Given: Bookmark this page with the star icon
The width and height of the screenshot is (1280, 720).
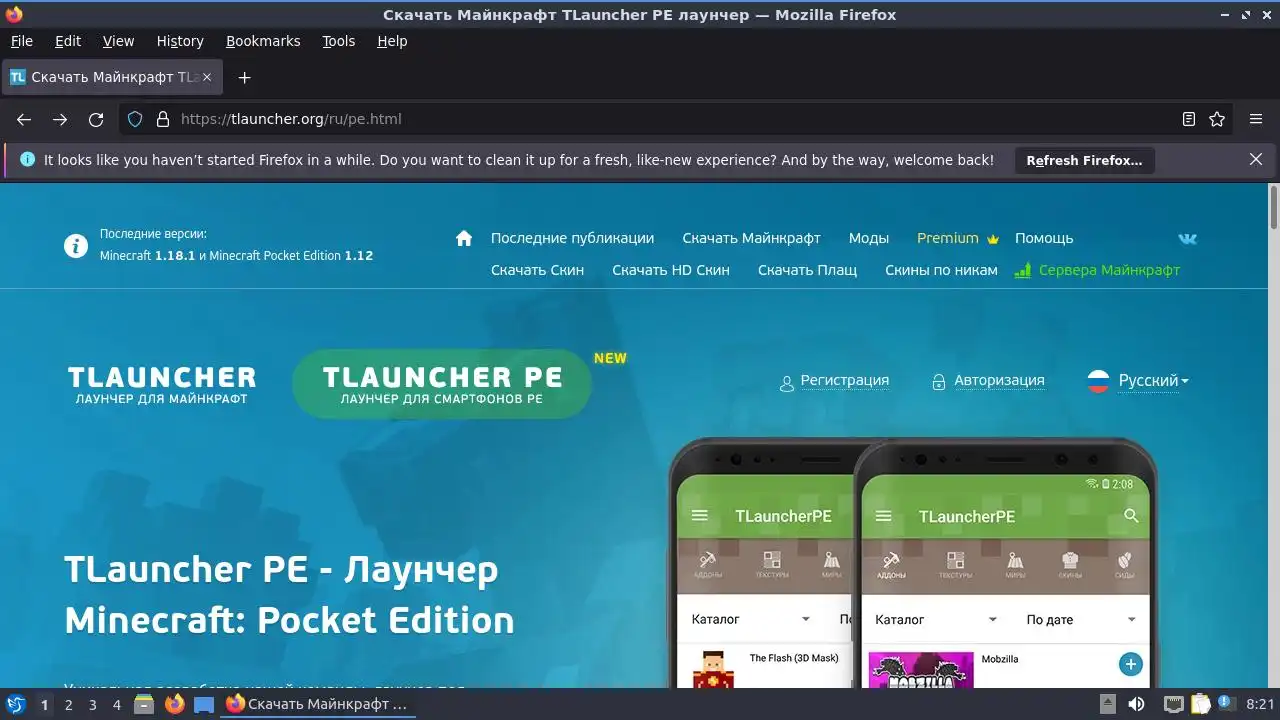Looking at the screenshot, I should pos(1217,119).
